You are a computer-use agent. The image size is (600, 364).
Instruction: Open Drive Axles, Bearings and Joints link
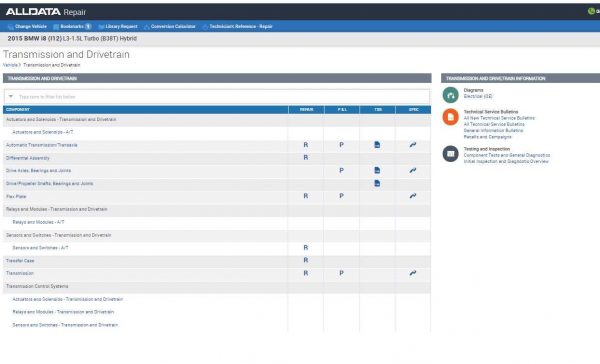[x=39, y=171]
